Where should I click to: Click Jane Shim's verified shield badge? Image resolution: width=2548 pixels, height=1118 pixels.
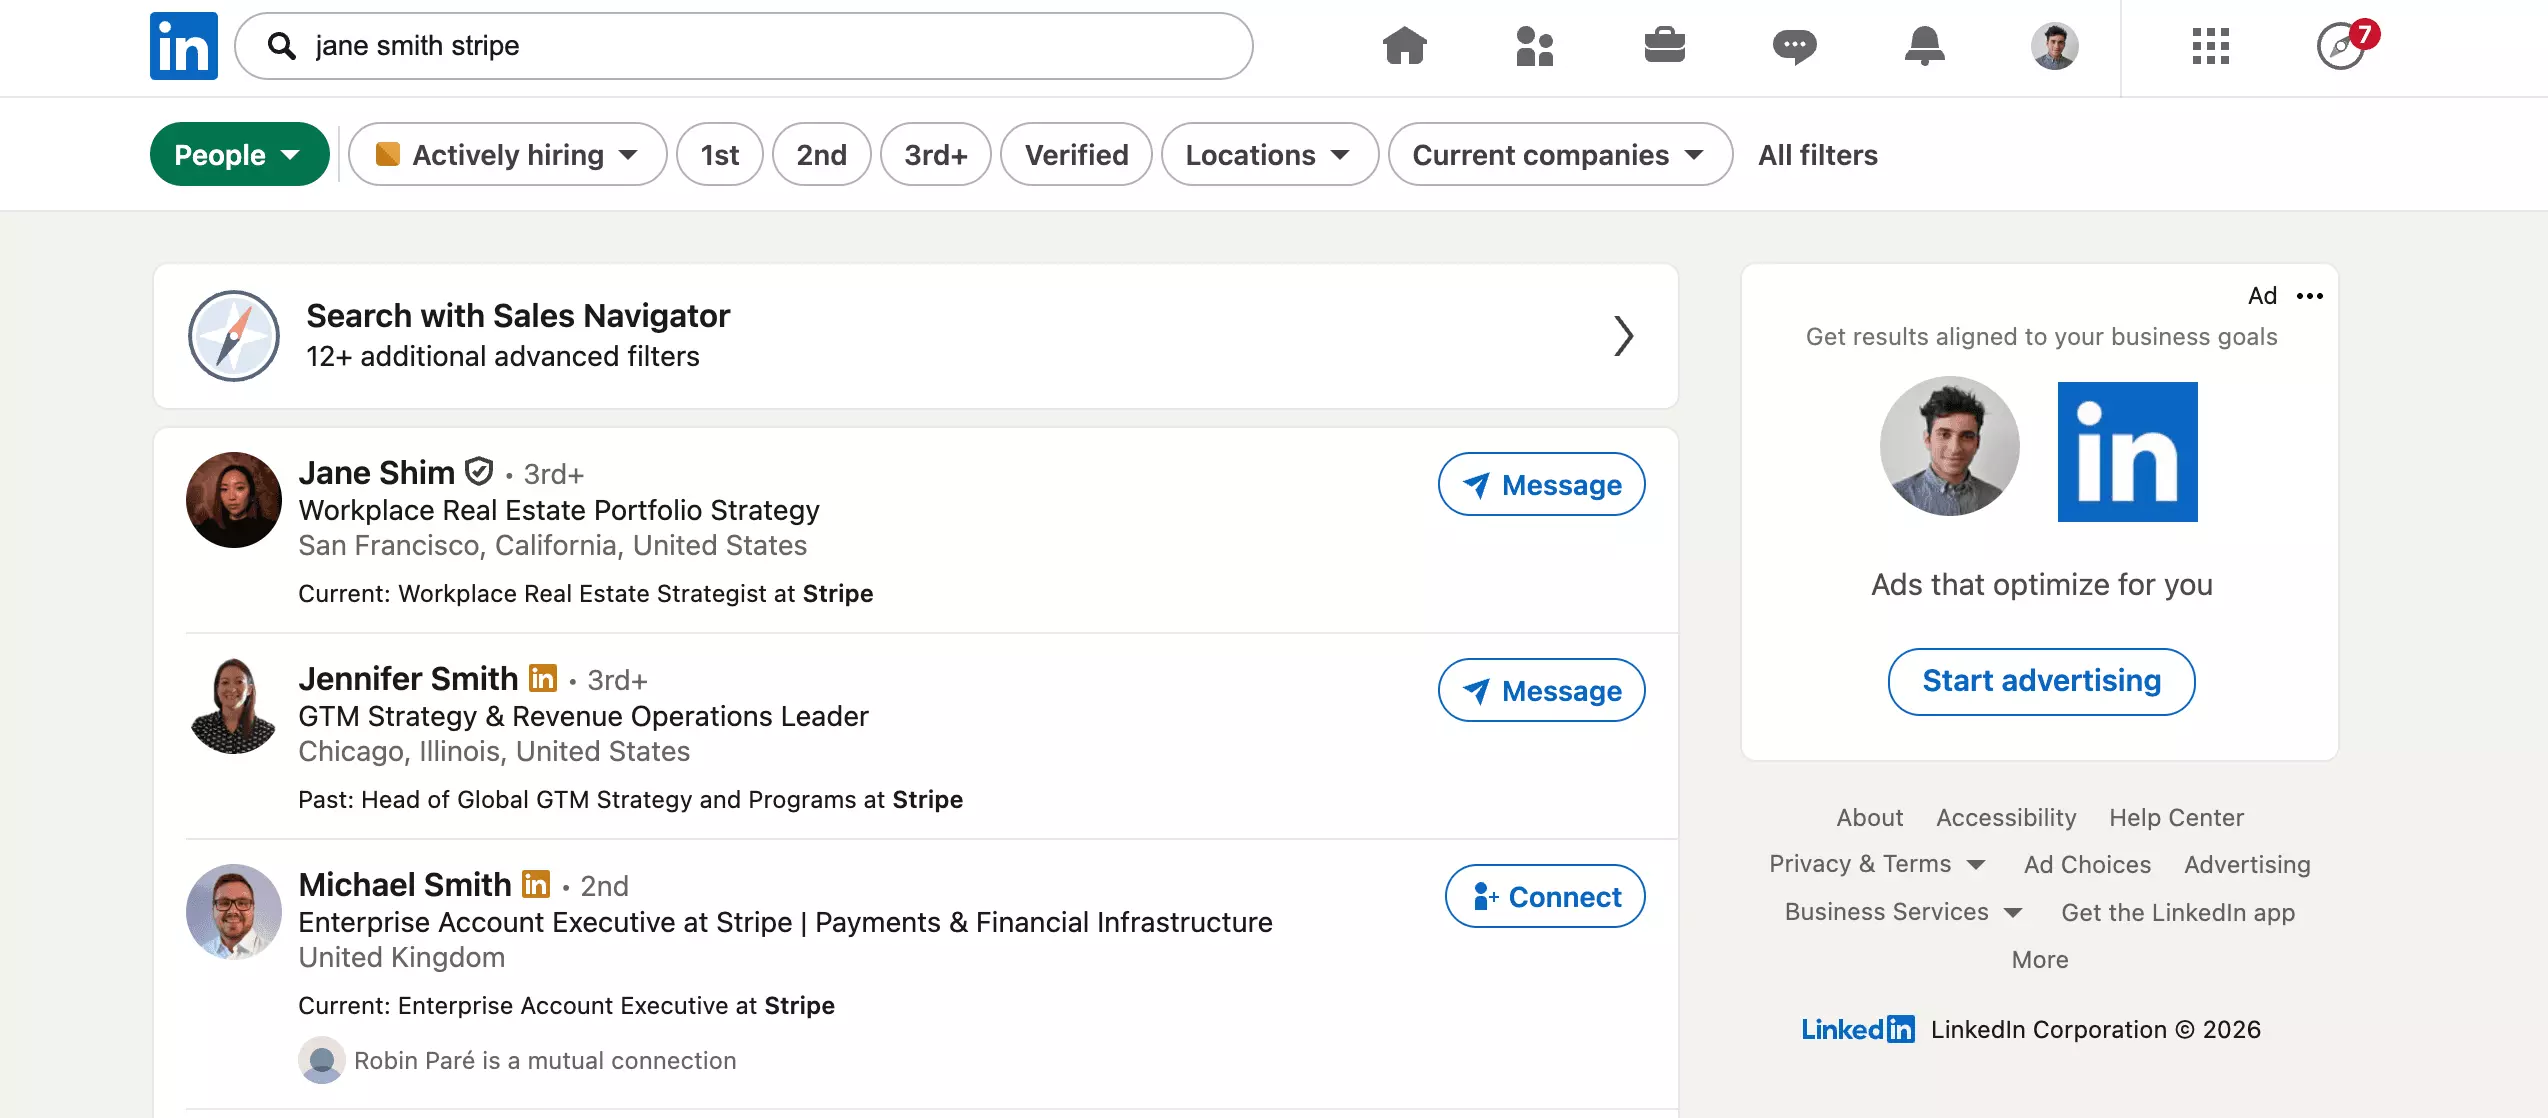pyautogui.click(x=480, y=471)
